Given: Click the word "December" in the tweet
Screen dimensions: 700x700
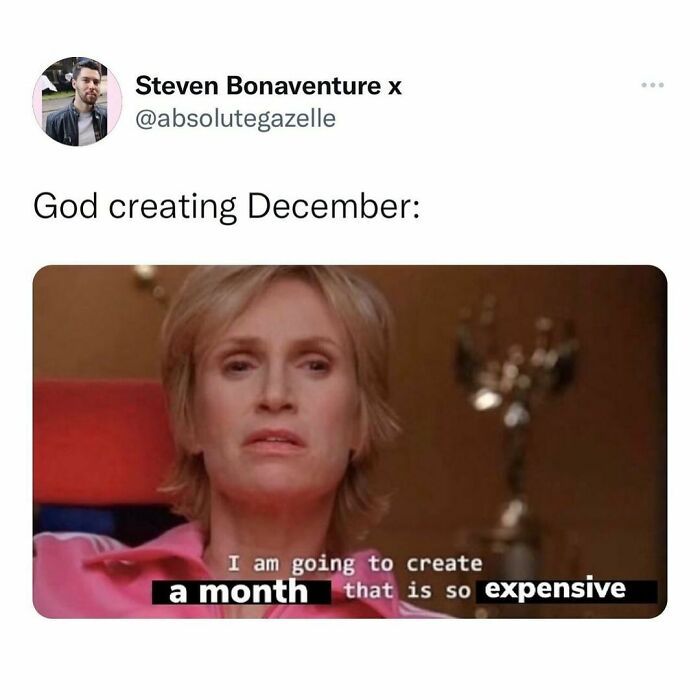Looking at the screenshot, I should [331, 206].
